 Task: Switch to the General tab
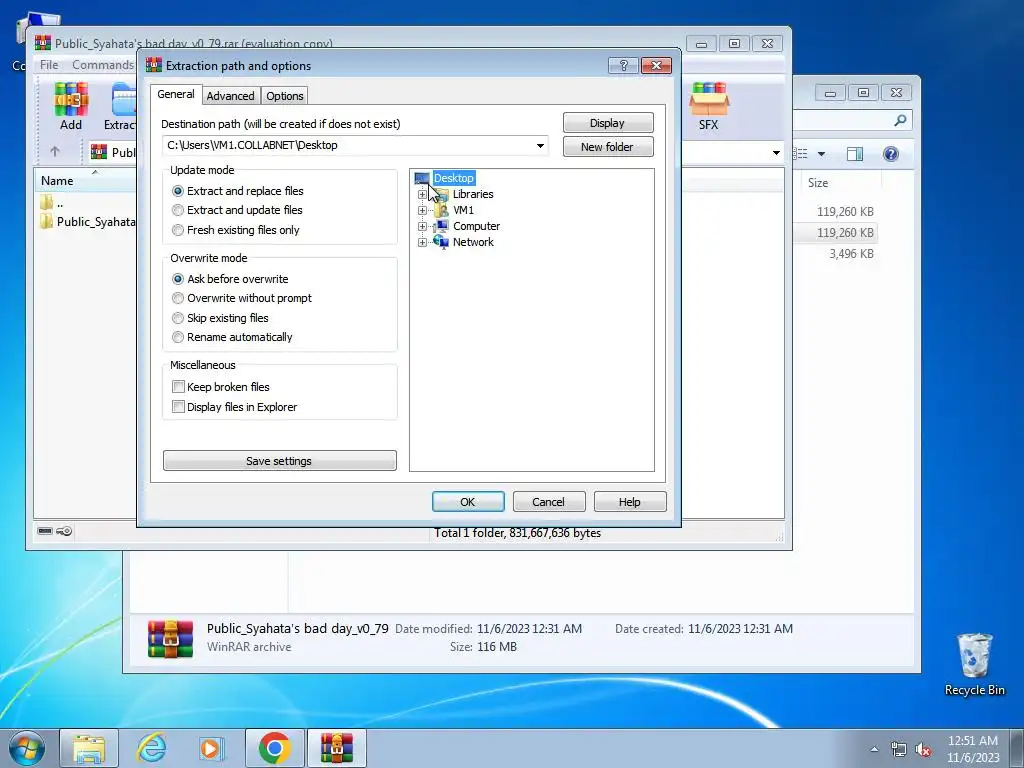pyautogui.click(x=176, y=94)
